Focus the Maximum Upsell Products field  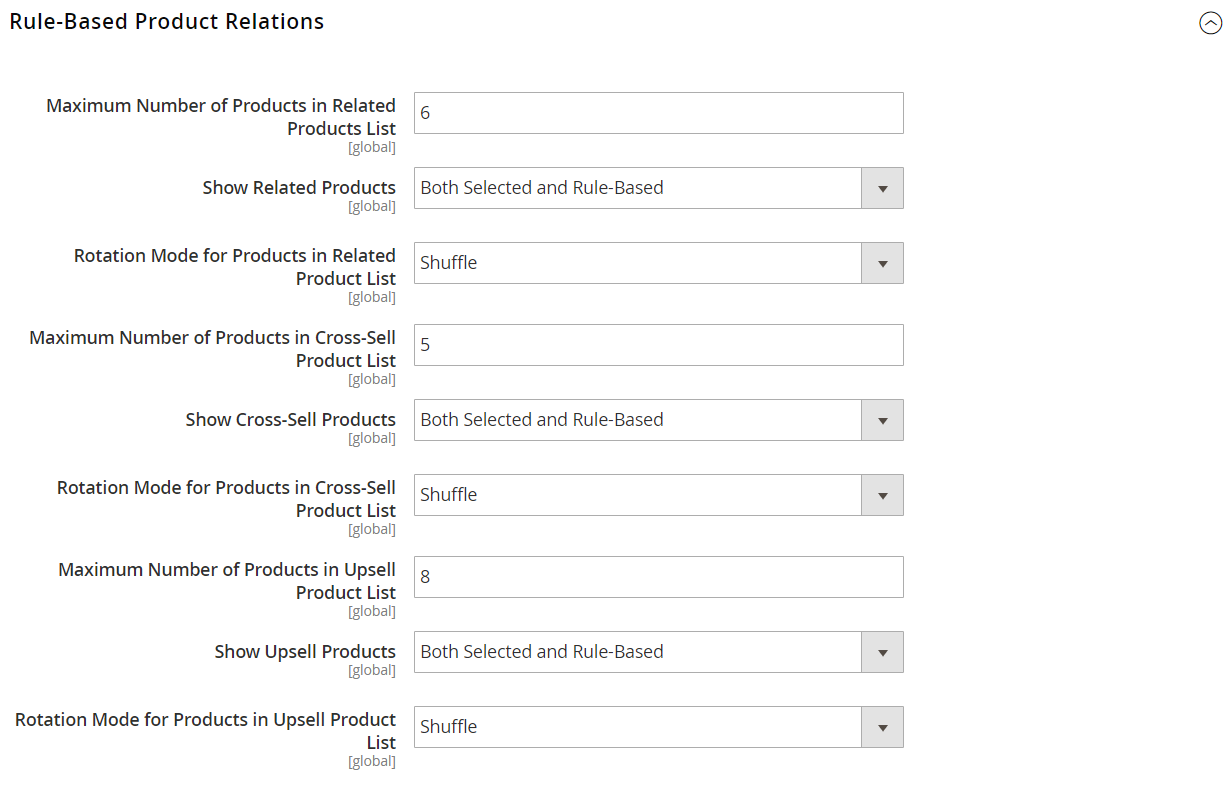(658, 577)
